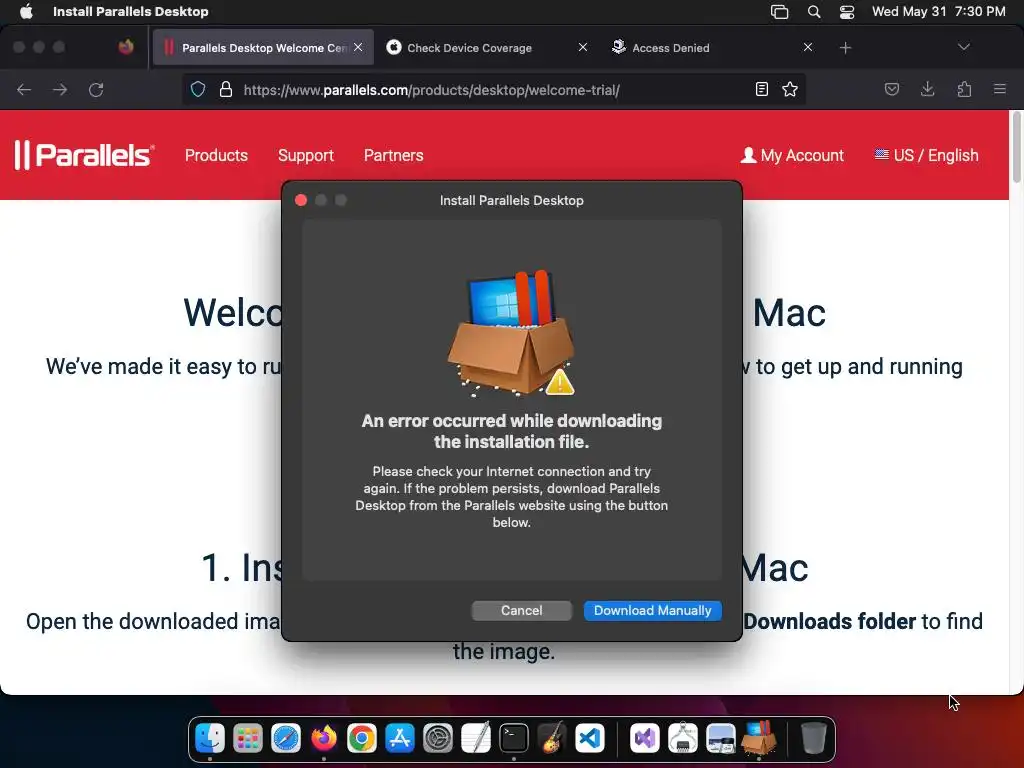Cancel the Parallels Desktop installation dialog
This screenshot has width=1024, height=768.
[521, 611]
